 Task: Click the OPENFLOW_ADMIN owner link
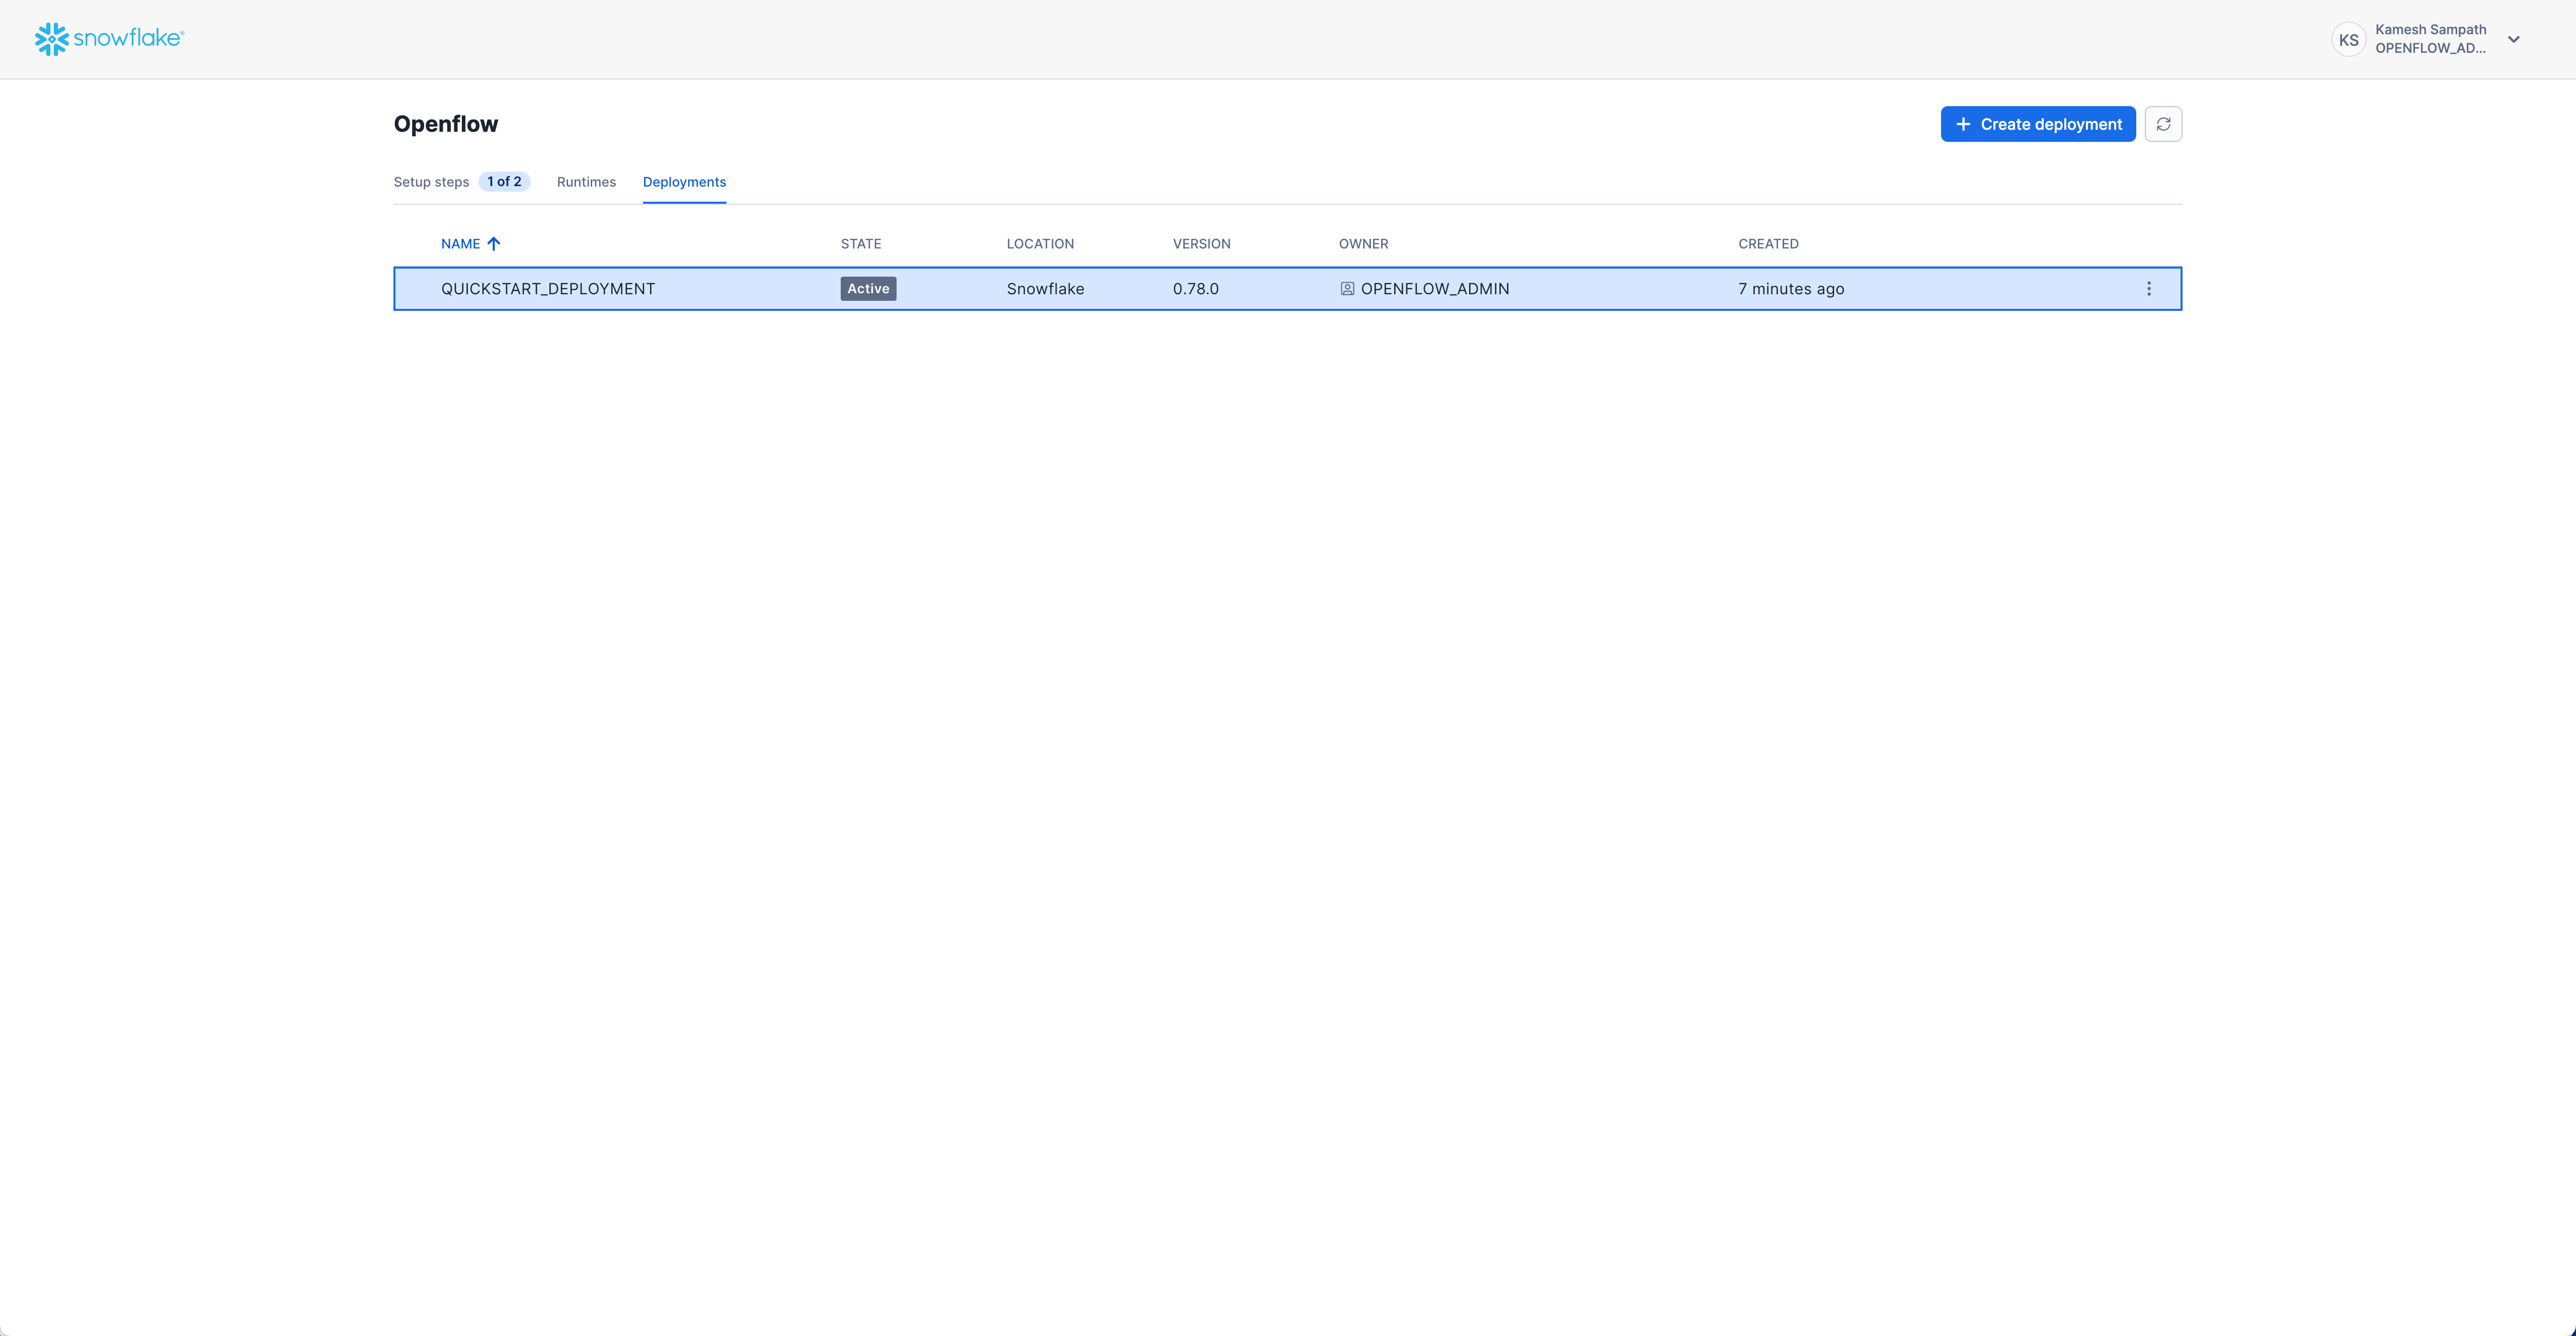pyautogui.click(x=1435, y=288)
